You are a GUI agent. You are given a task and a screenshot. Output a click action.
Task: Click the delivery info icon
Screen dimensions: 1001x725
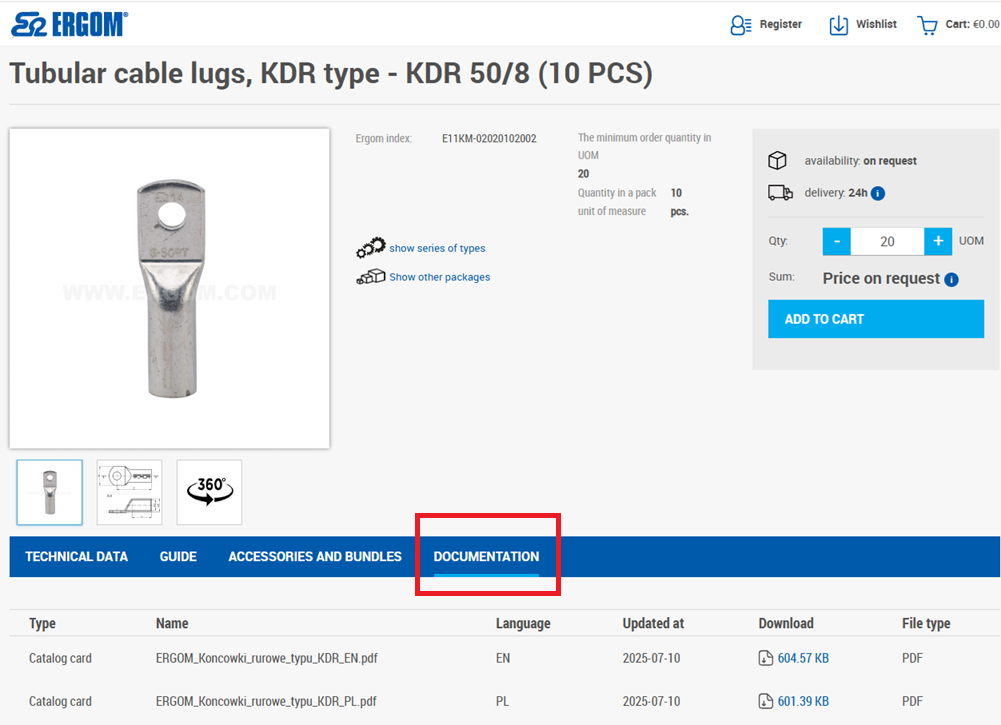pyautogui.click(x=878, y=194)
